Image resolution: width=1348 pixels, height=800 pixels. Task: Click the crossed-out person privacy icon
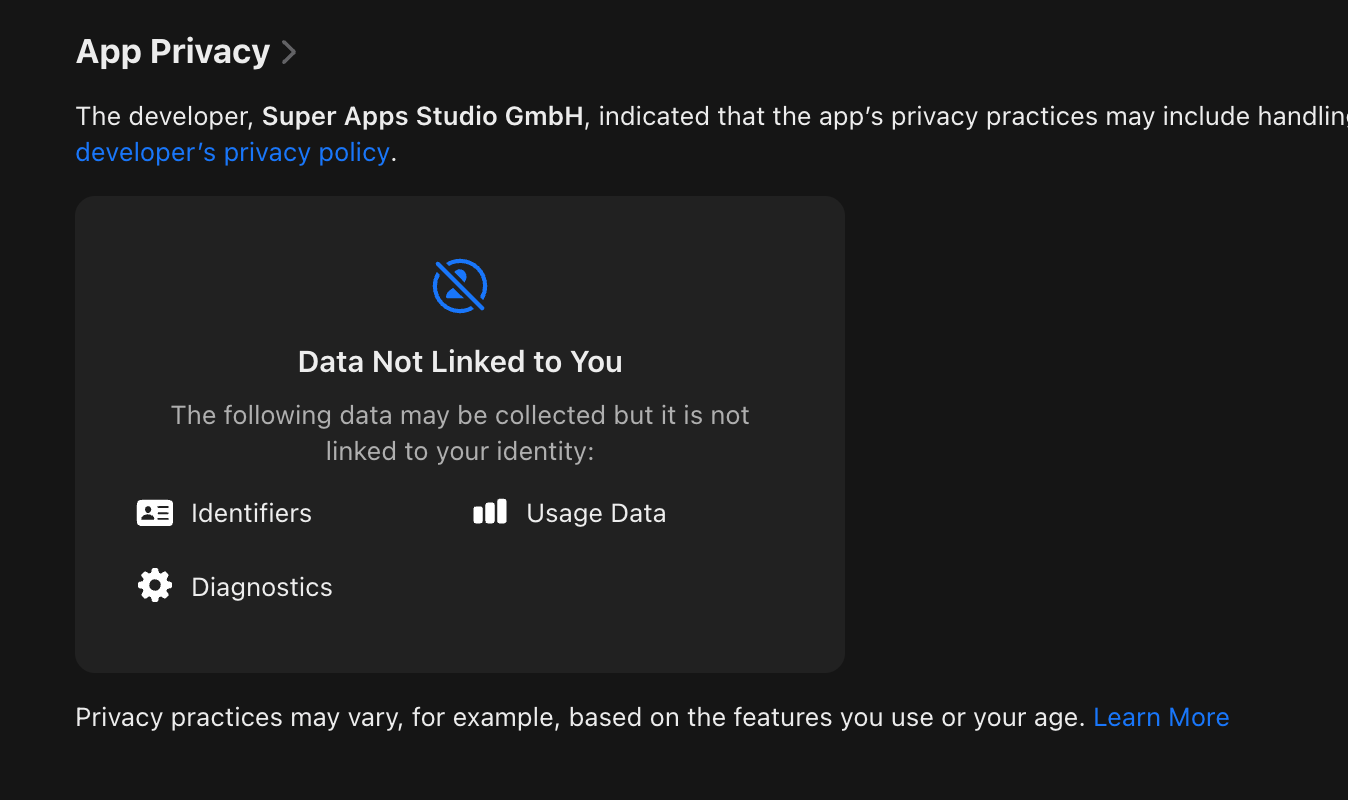460,286
